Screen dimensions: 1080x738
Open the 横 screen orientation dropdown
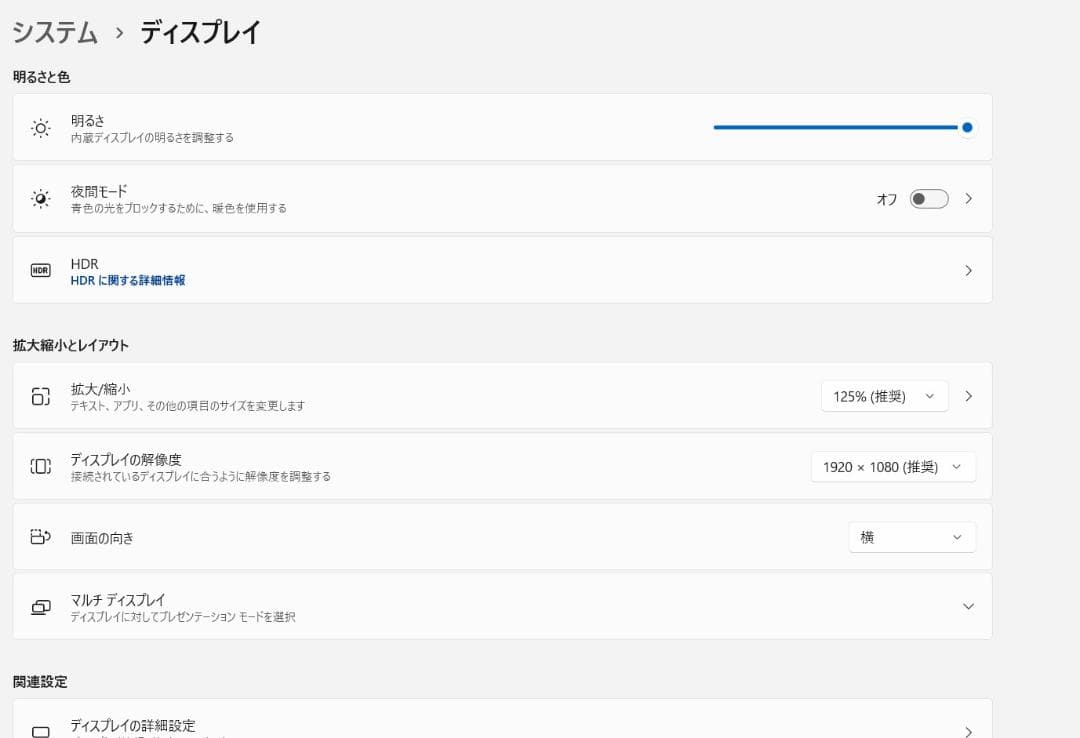click(912, 537)
